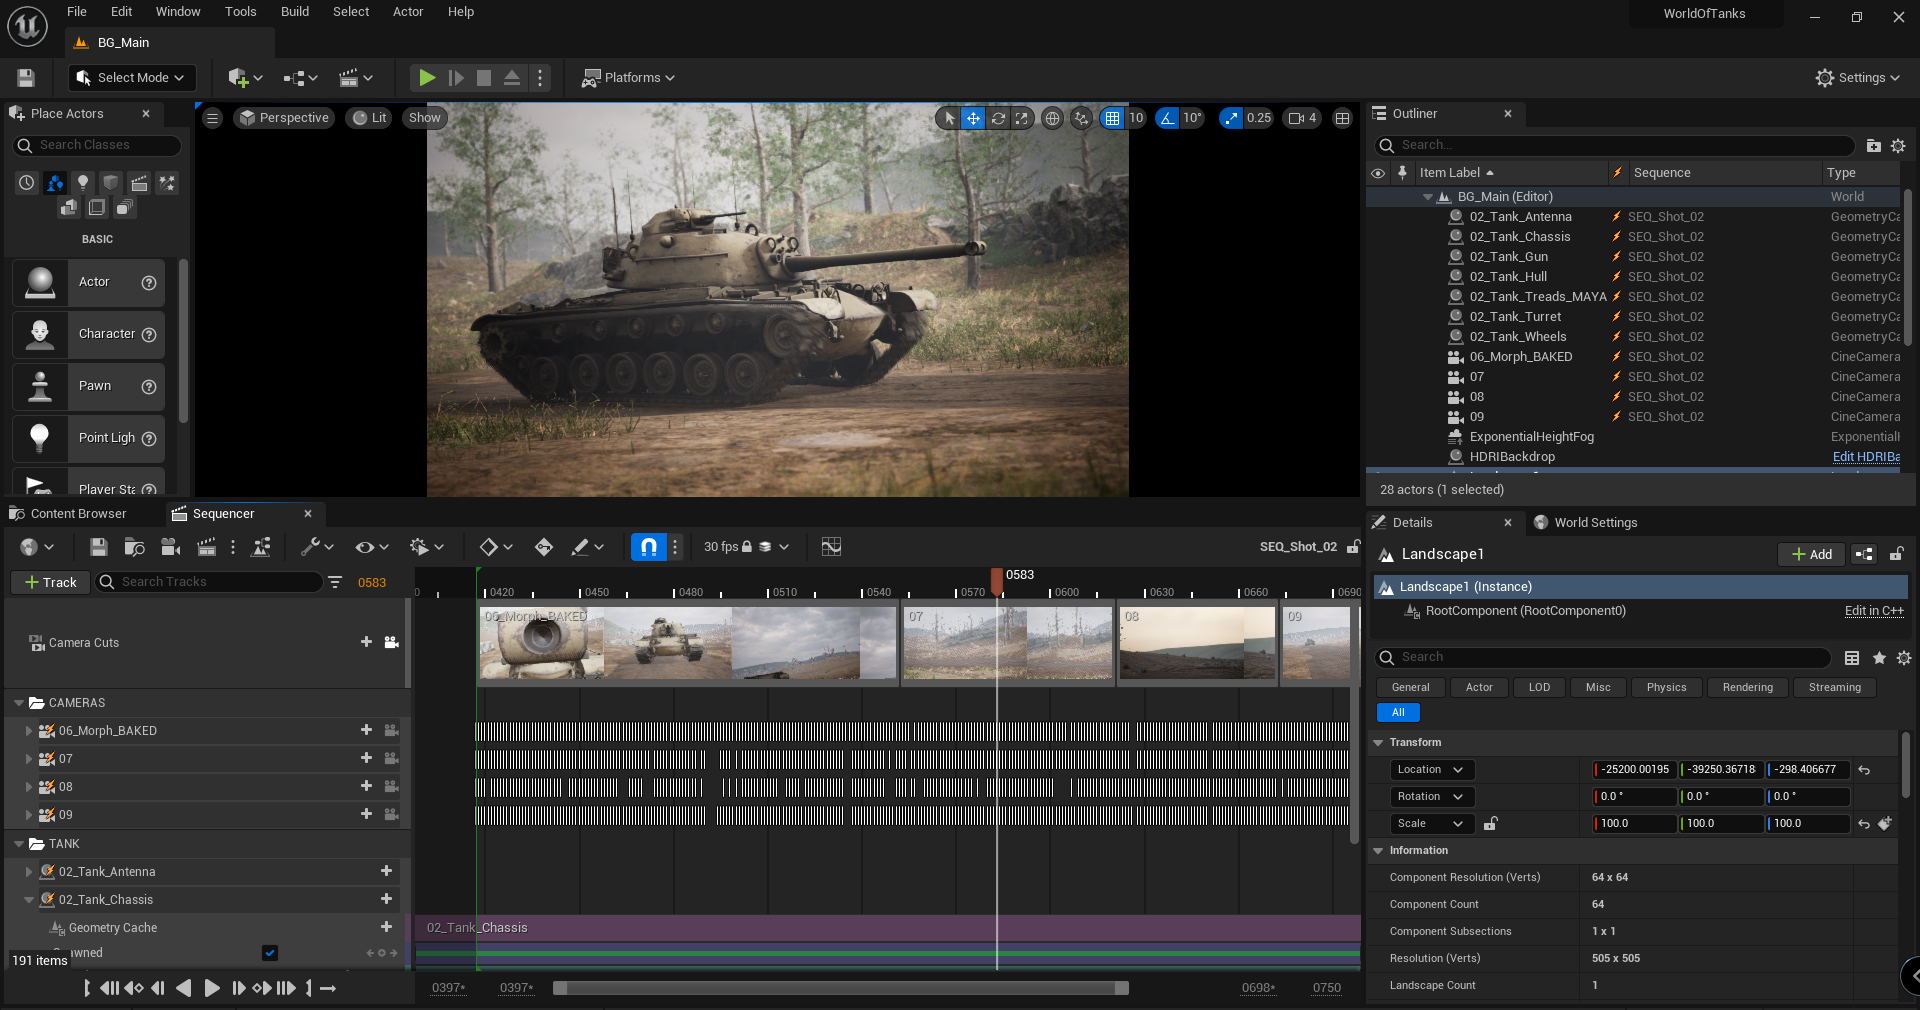Click the add camera icon on Camera Cuts
The image size is (1920, 1010).
click(392, 642)
